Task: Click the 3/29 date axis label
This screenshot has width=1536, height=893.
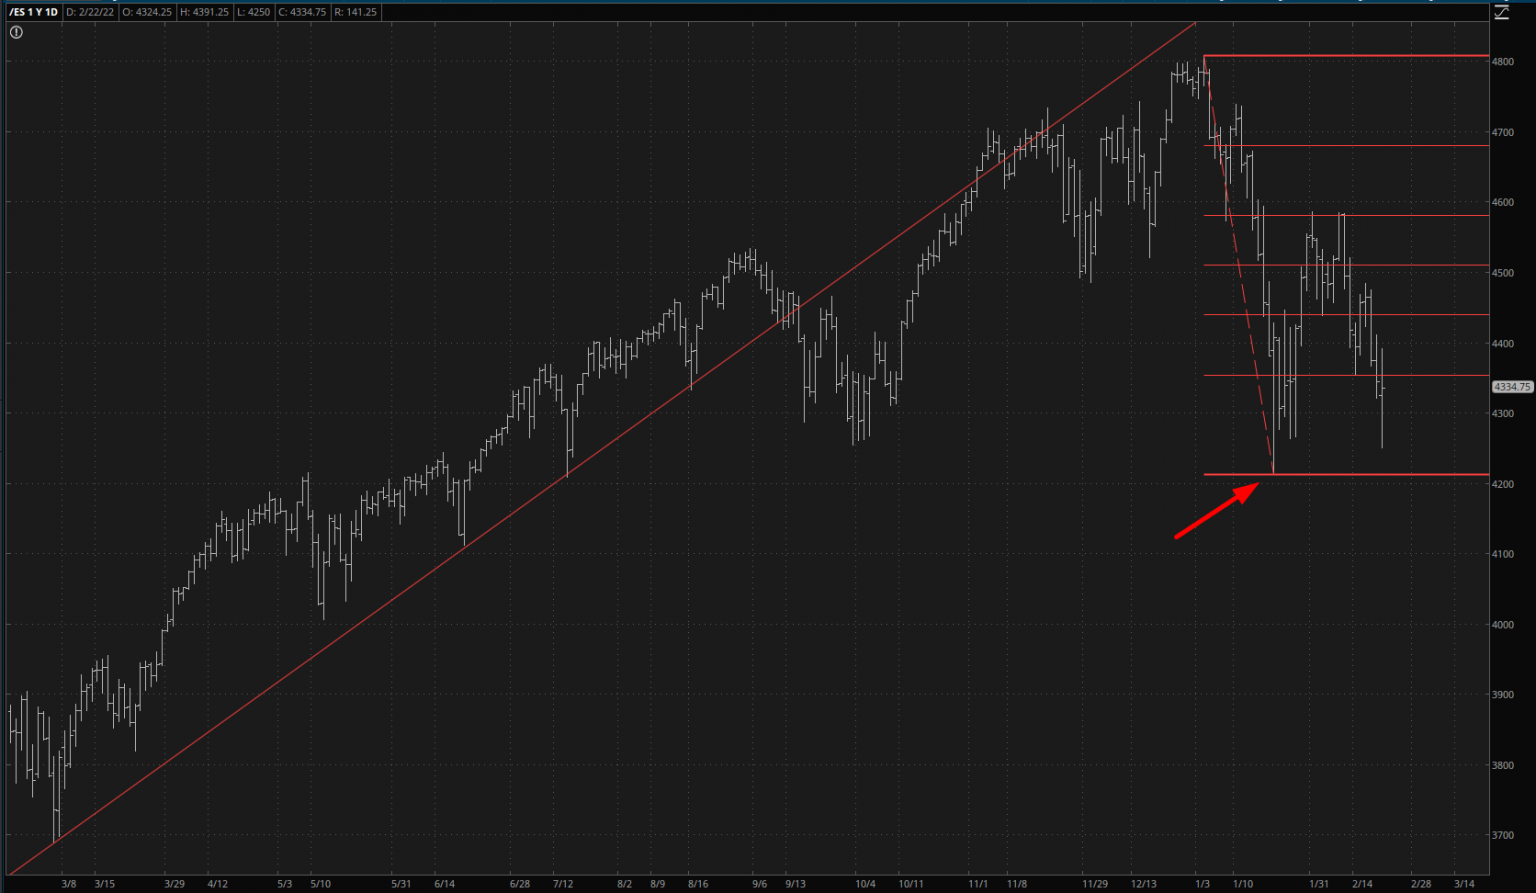Action: [x=175, y=884]
